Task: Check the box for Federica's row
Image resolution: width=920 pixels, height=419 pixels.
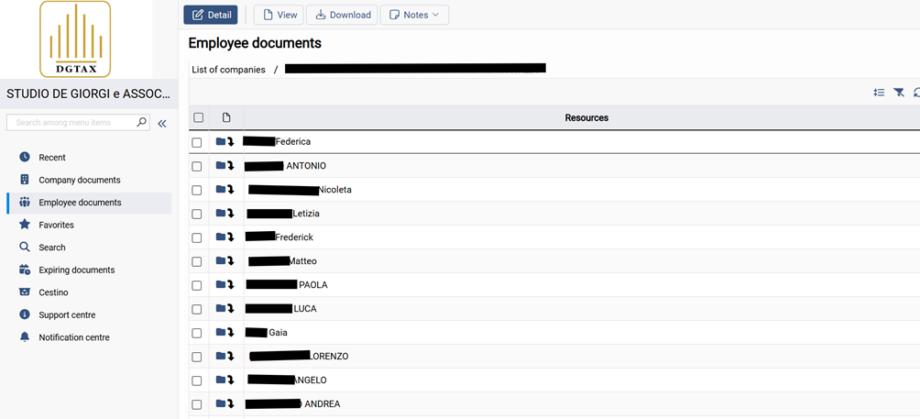Action: point(197,142)
